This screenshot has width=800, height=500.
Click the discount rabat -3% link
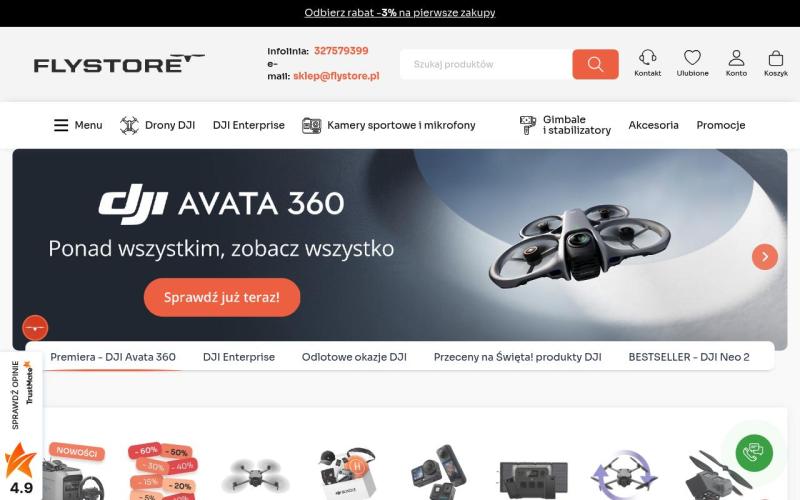[x=399, y=13]
